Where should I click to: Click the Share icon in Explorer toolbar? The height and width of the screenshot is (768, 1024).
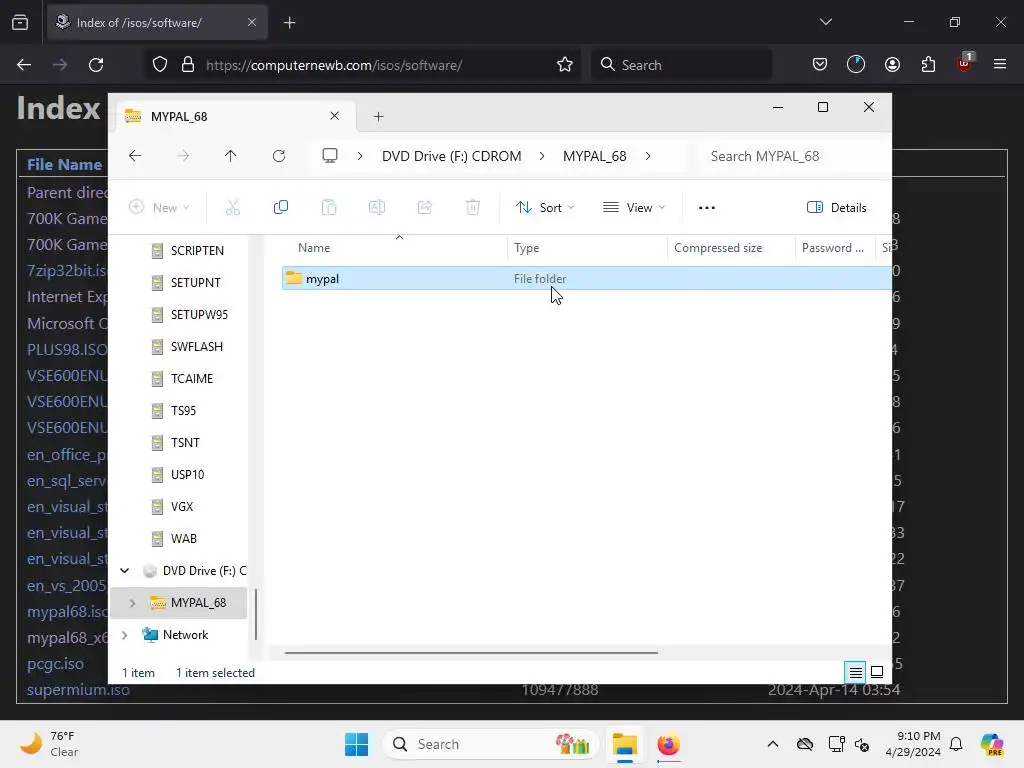click(424, 208)
